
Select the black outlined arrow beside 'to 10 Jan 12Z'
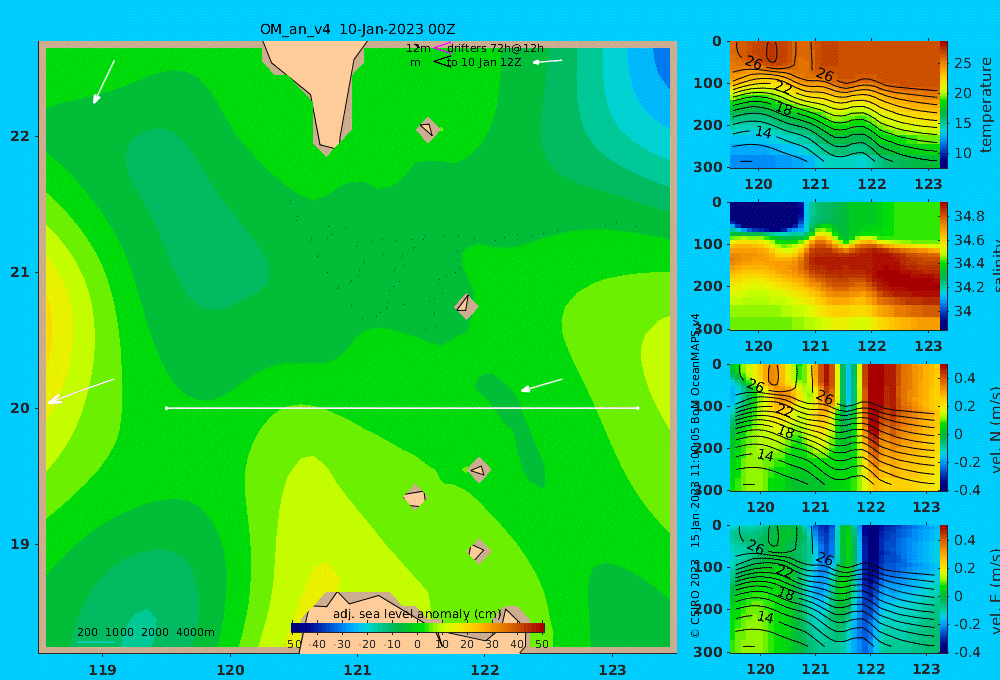[442, 61]
